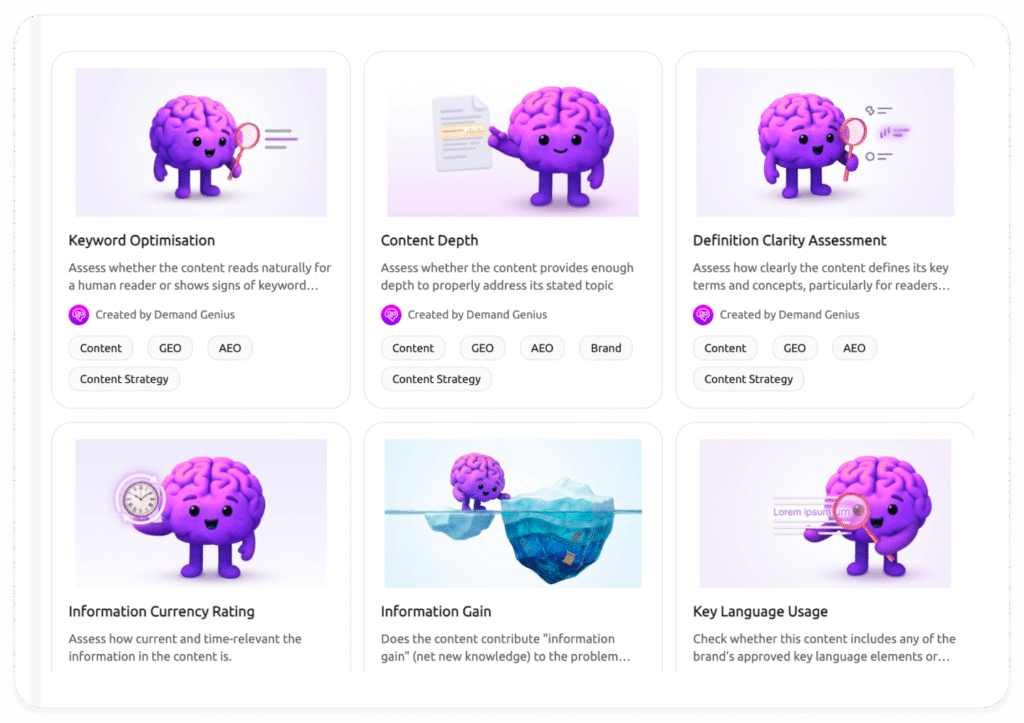1024x723 pixels.
Task: Select Content Strategy tag on Content Depth card
Action: coord(436,379)
